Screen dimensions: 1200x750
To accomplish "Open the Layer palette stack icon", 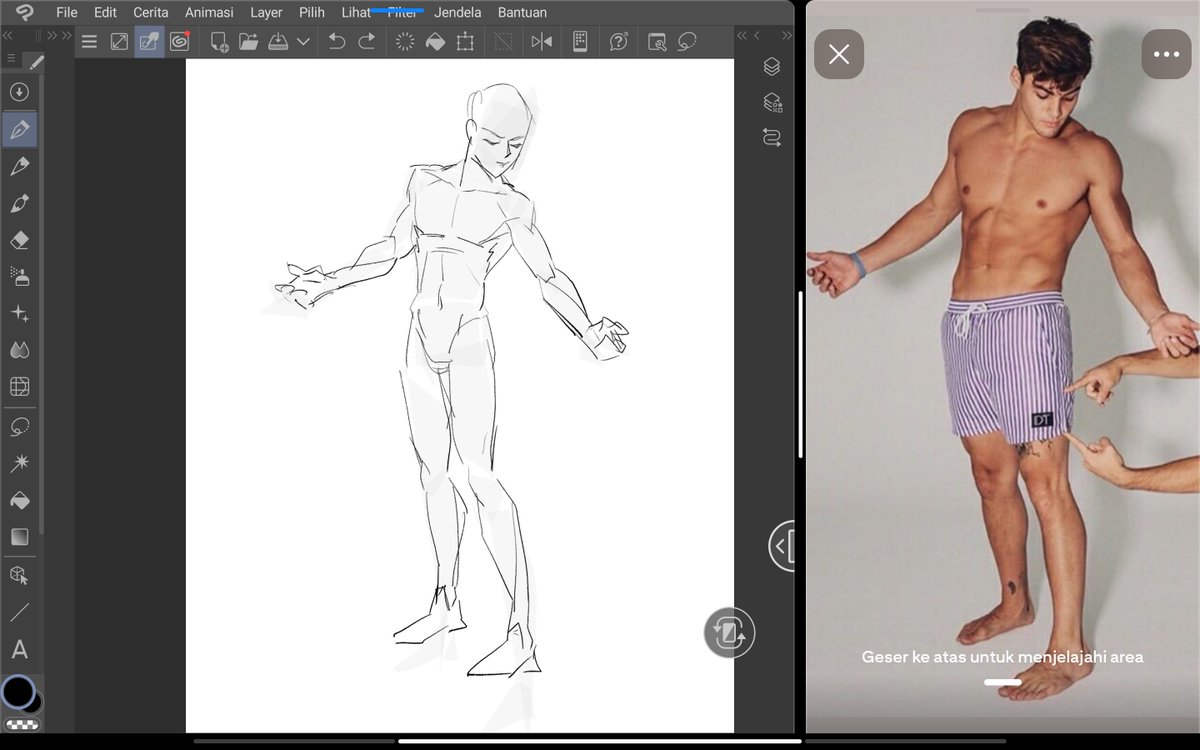I will click(772, 67).
